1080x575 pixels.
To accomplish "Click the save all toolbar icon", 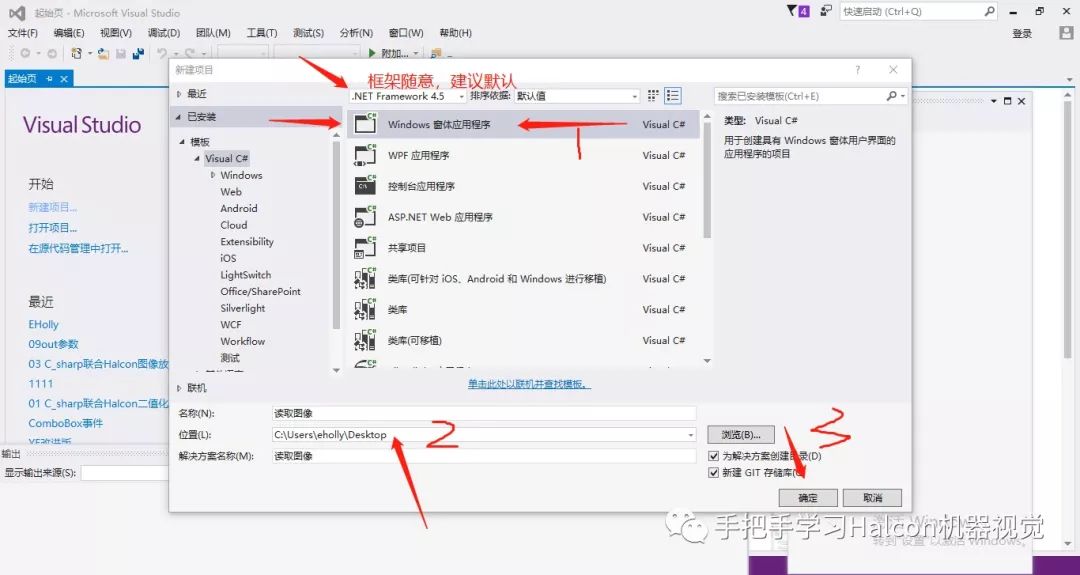I will 138,53.
